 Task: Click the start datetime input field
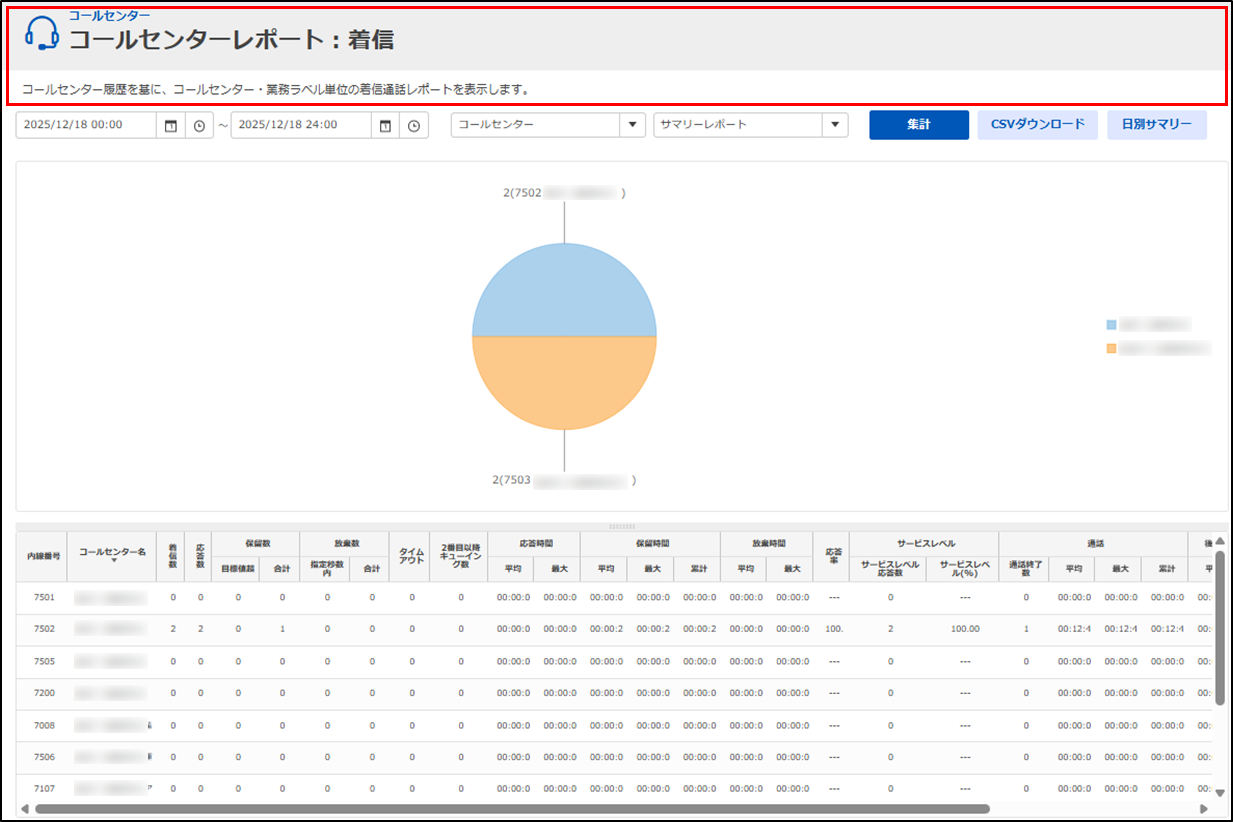pos(86,125)
